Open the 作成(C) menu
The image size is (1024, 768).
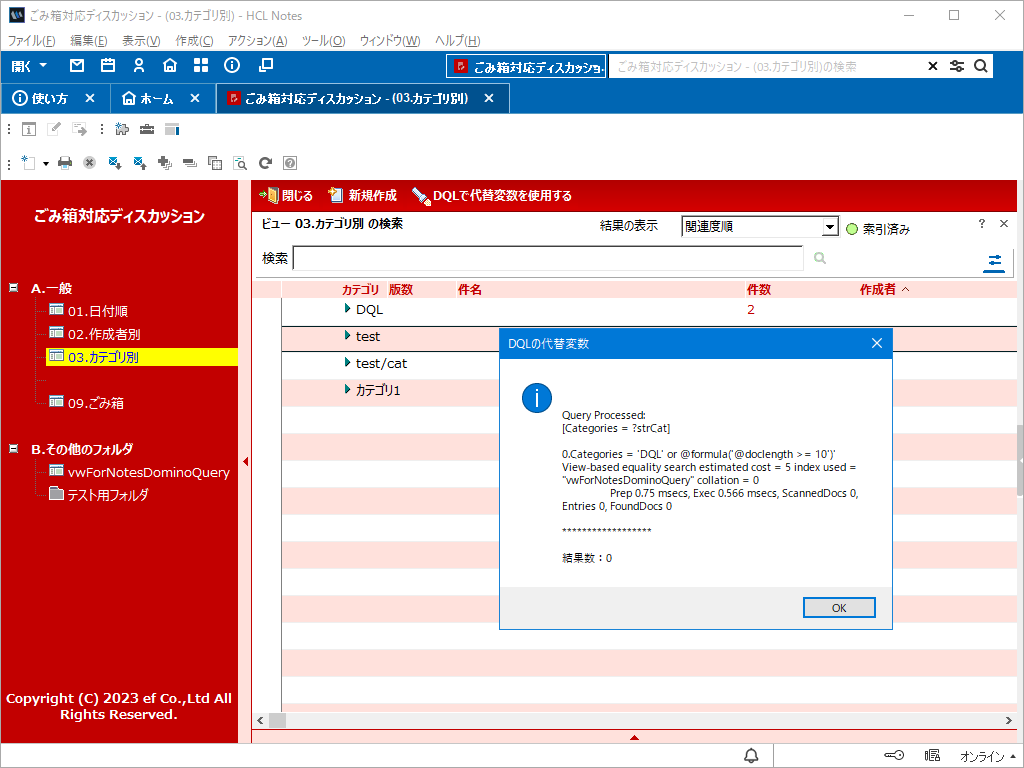194,41
